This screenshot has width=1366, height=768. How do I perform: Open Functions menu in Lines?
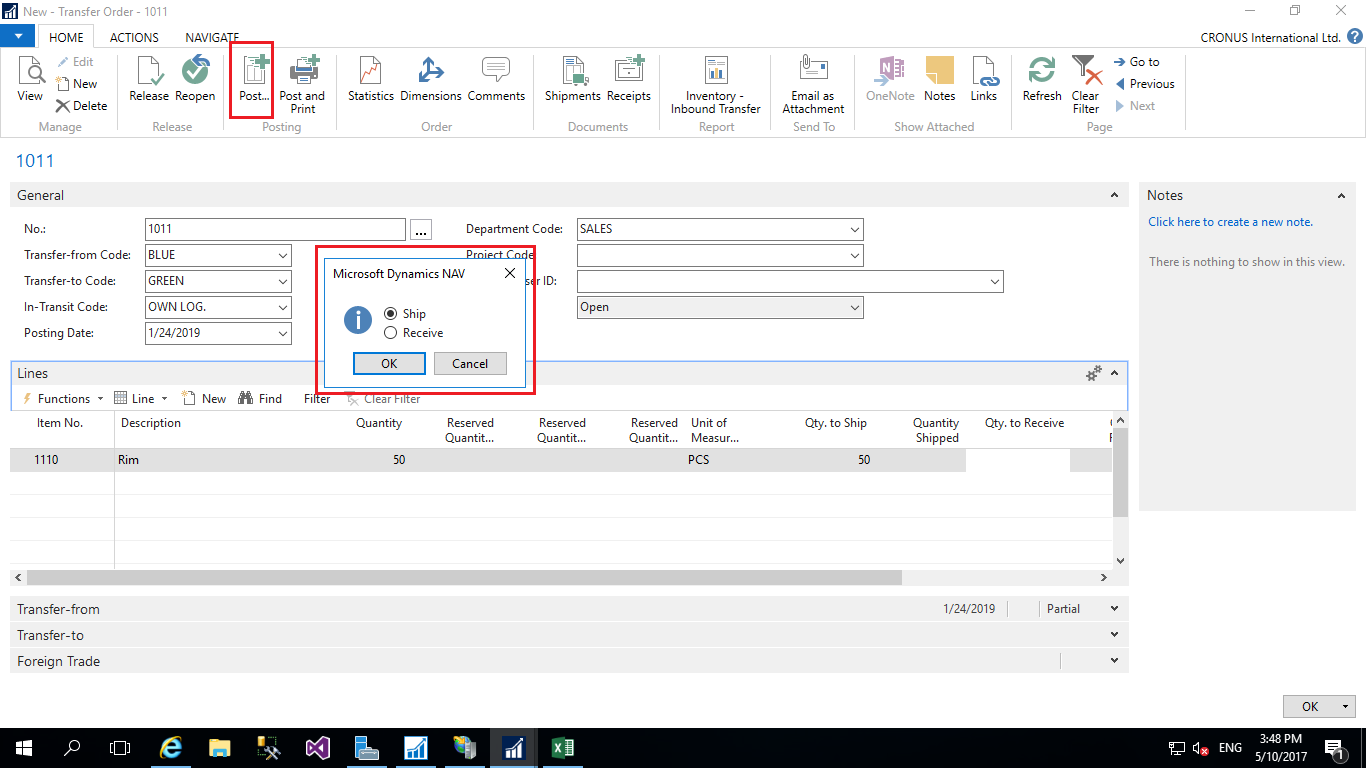(62, 398)
